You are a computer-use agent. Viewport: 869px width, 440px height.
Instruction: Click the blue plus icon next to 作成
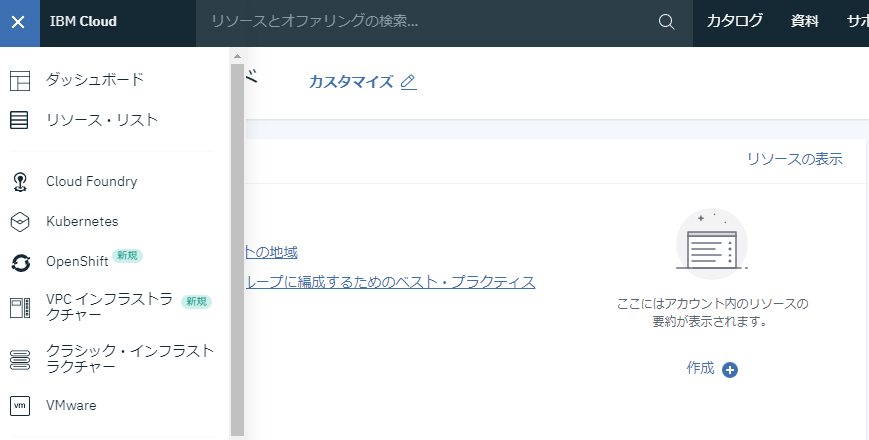pos(730,370)
